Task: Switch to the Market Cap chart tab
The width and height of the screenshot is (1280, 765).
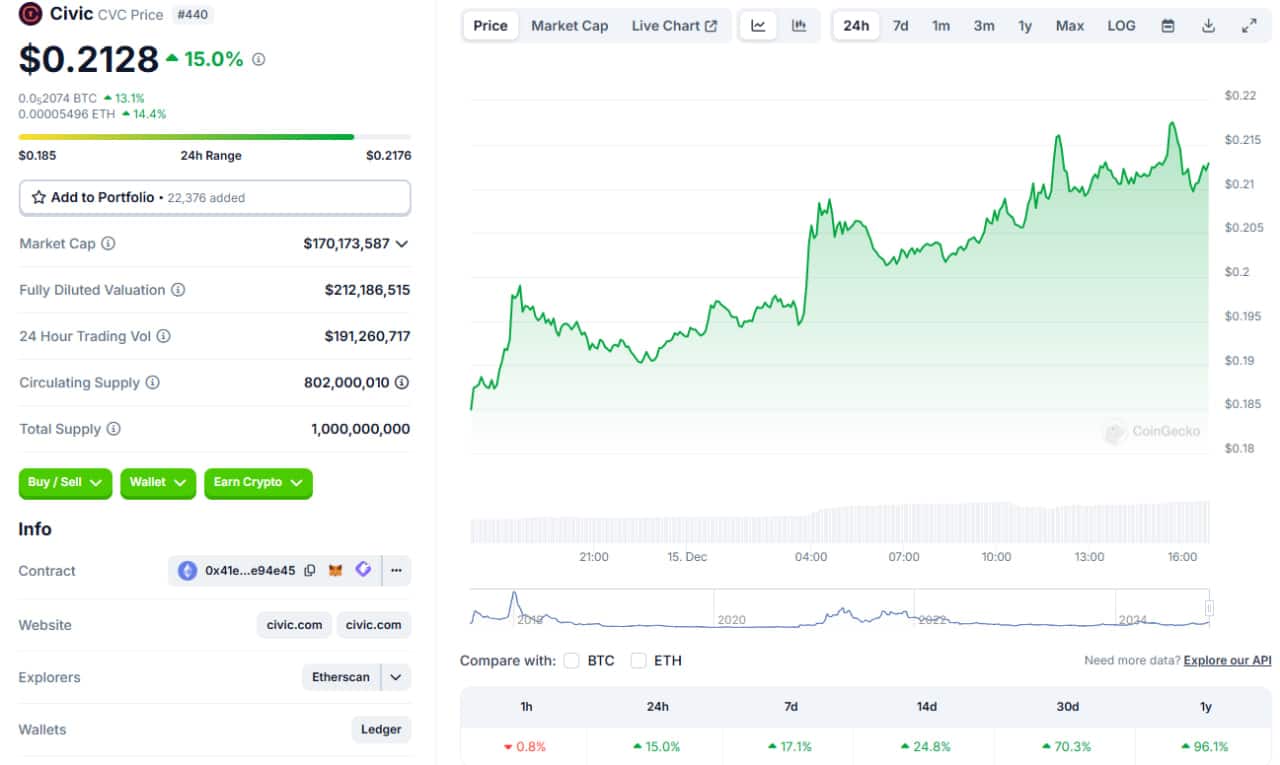Action: point(569,26)
